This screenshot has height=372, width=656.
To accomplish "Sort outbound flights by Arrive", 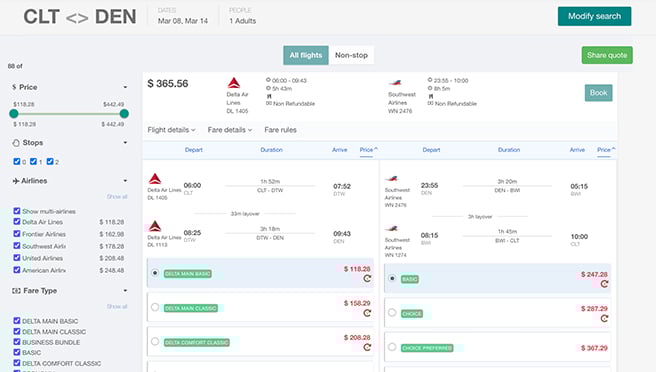I will point(340,150).
